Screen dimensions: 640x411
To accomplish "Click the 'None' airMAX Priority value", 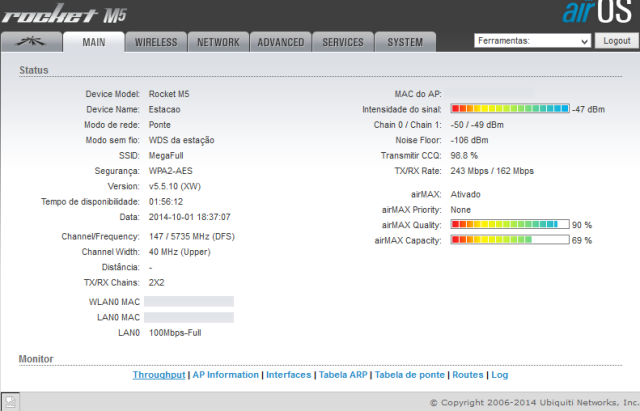I will click(460, 210).
